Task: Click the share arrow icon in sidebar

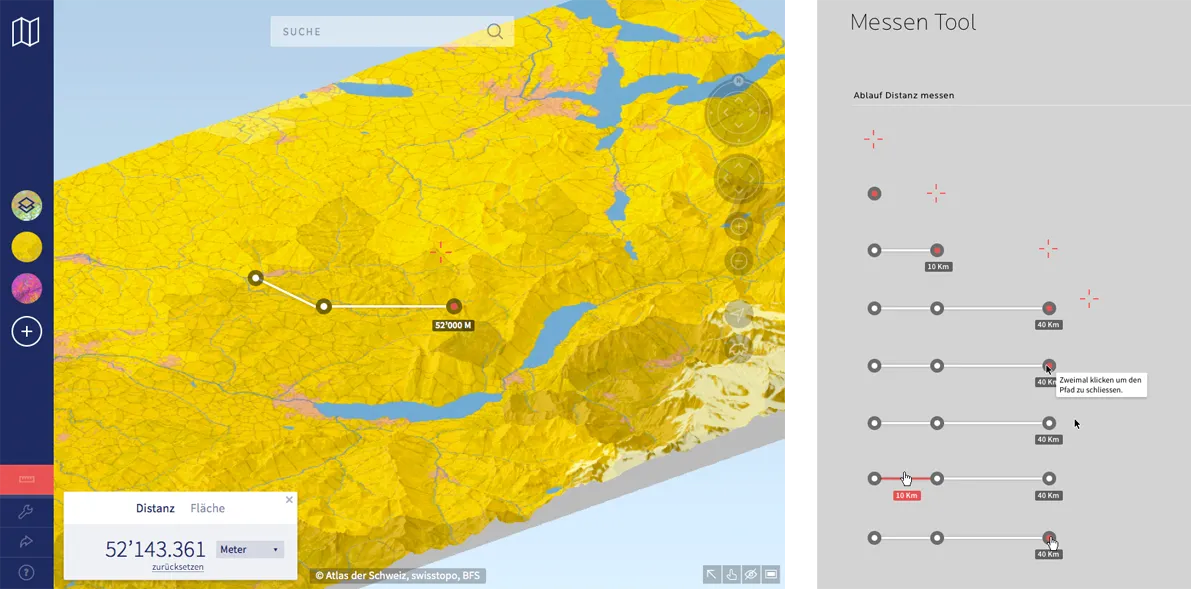Action: click(27, 542)
